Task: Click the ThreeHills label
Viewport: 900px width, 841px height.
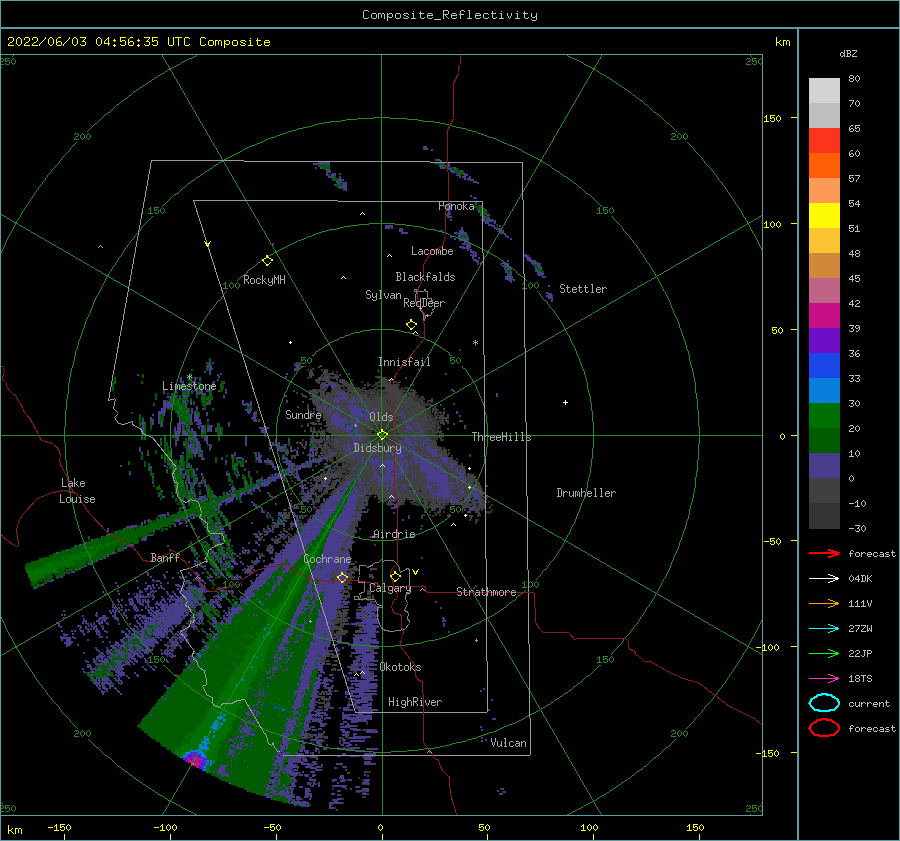Action: (502, 437)
